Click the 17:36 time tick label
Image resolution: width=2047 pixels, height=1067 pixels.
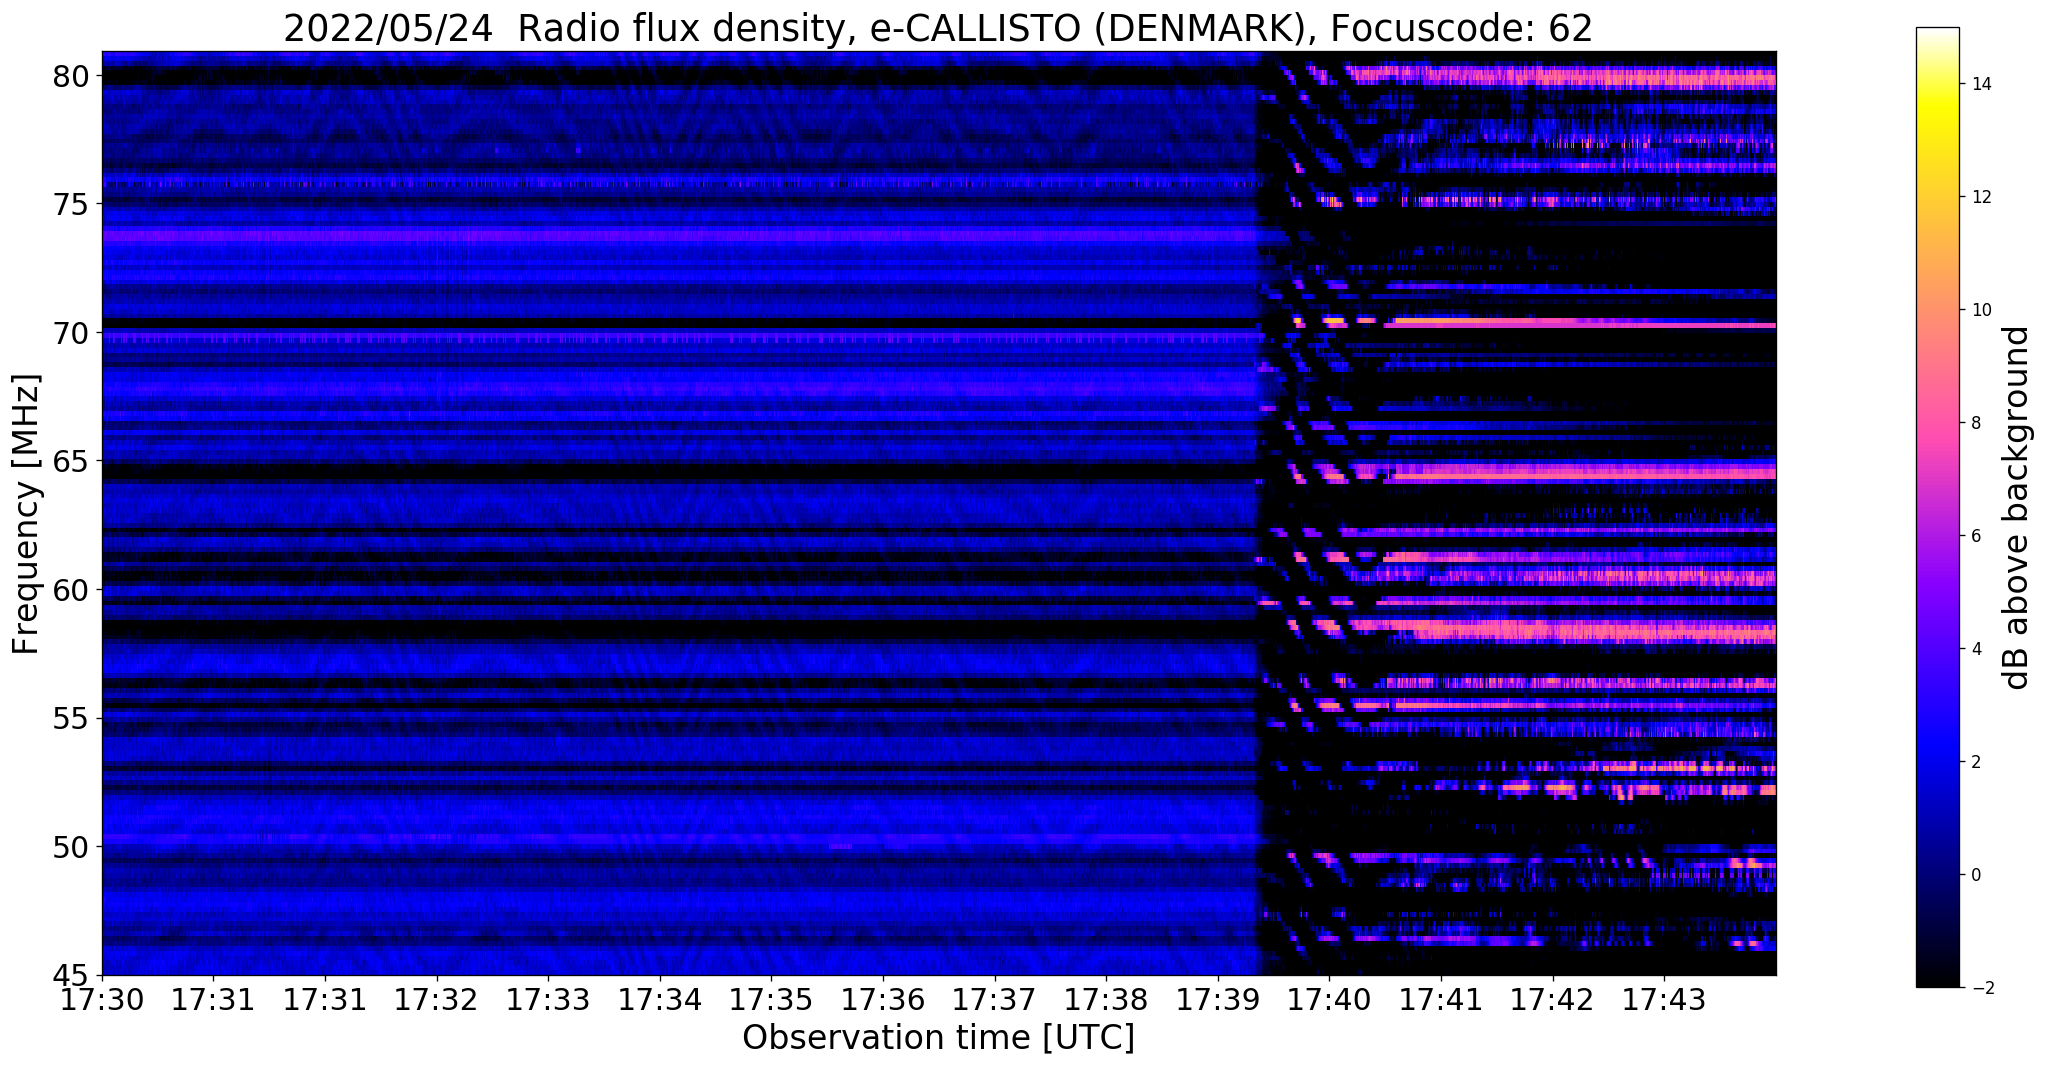coord(883,1000)
